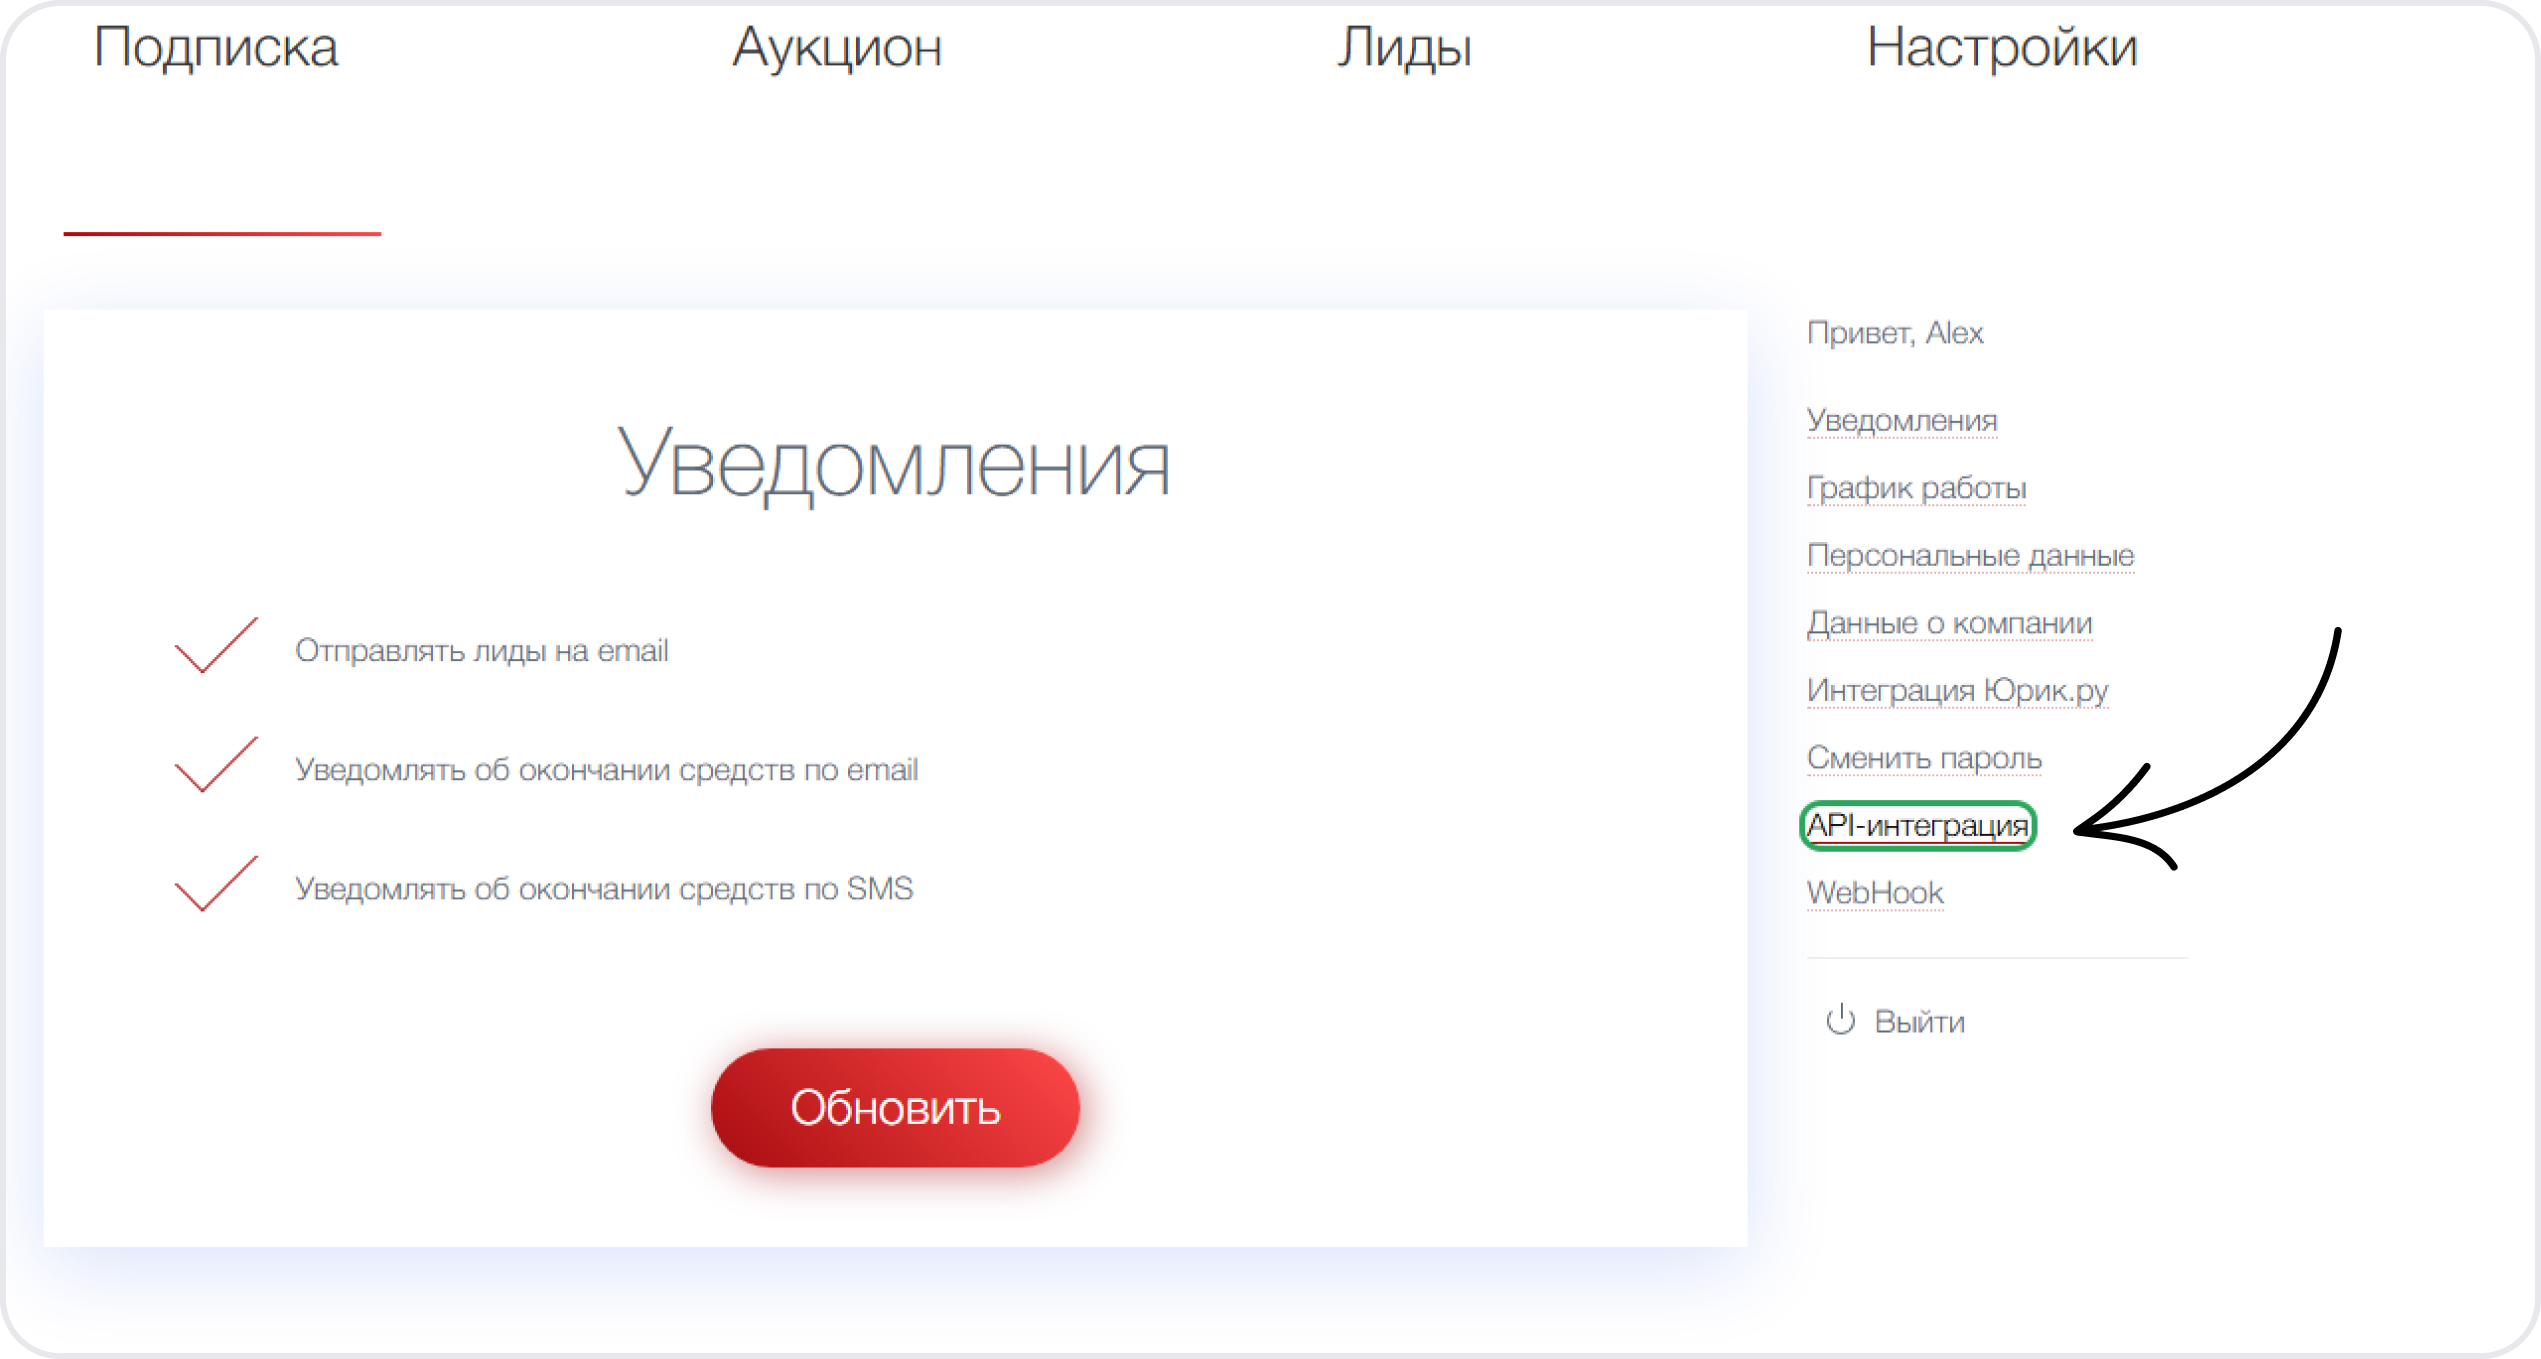Screen dimensions: 2541x1359
Task: Open the WebHook settings link
Action: coord(1875,893)
